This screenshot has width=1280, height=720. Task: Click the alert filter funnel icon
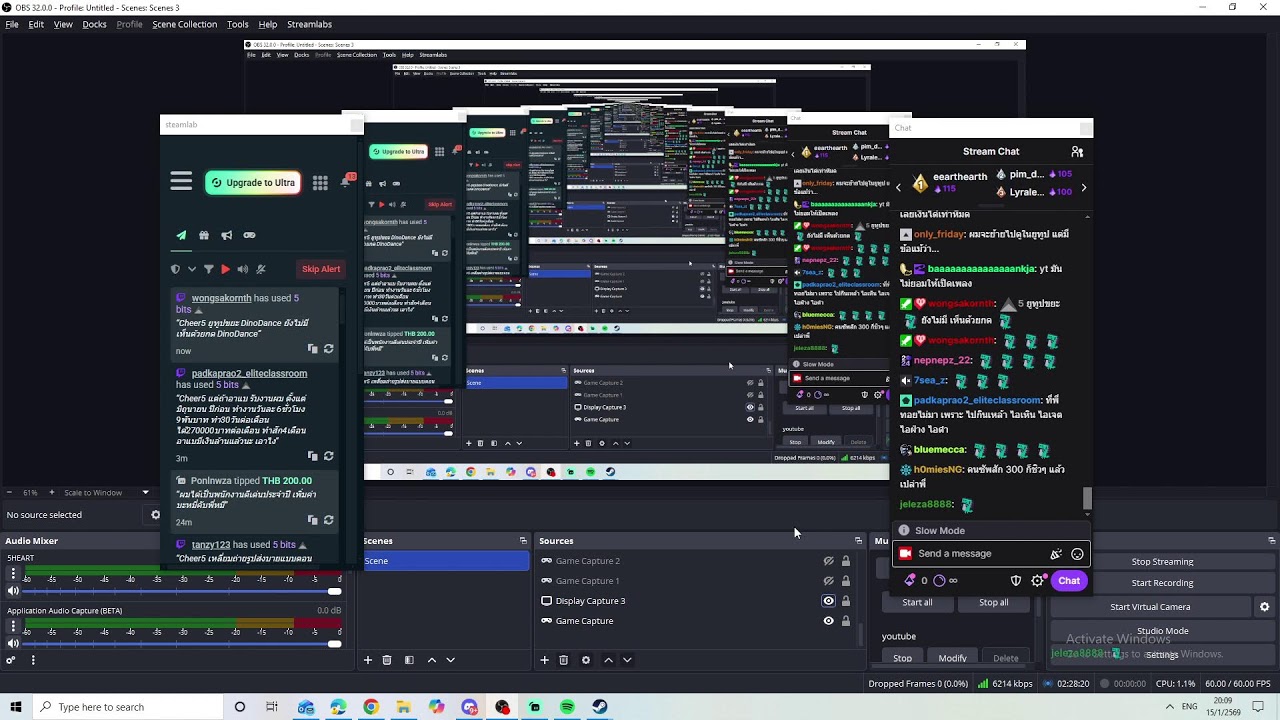click(x=208, y=269)
